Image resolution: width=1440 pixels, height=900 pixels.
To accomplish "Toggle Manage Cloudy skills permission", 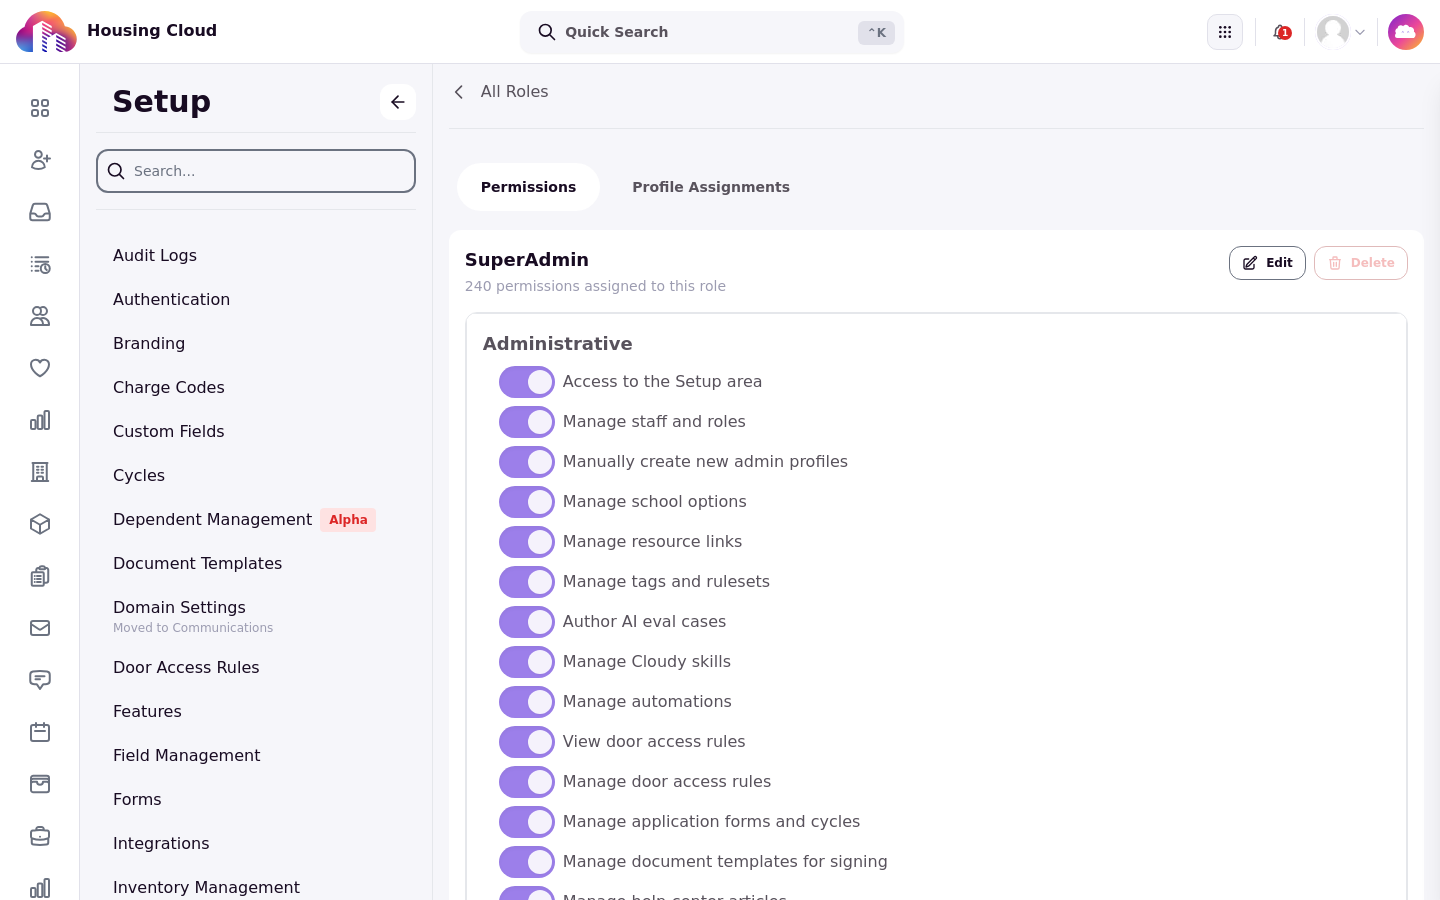I will click(527, 662).
